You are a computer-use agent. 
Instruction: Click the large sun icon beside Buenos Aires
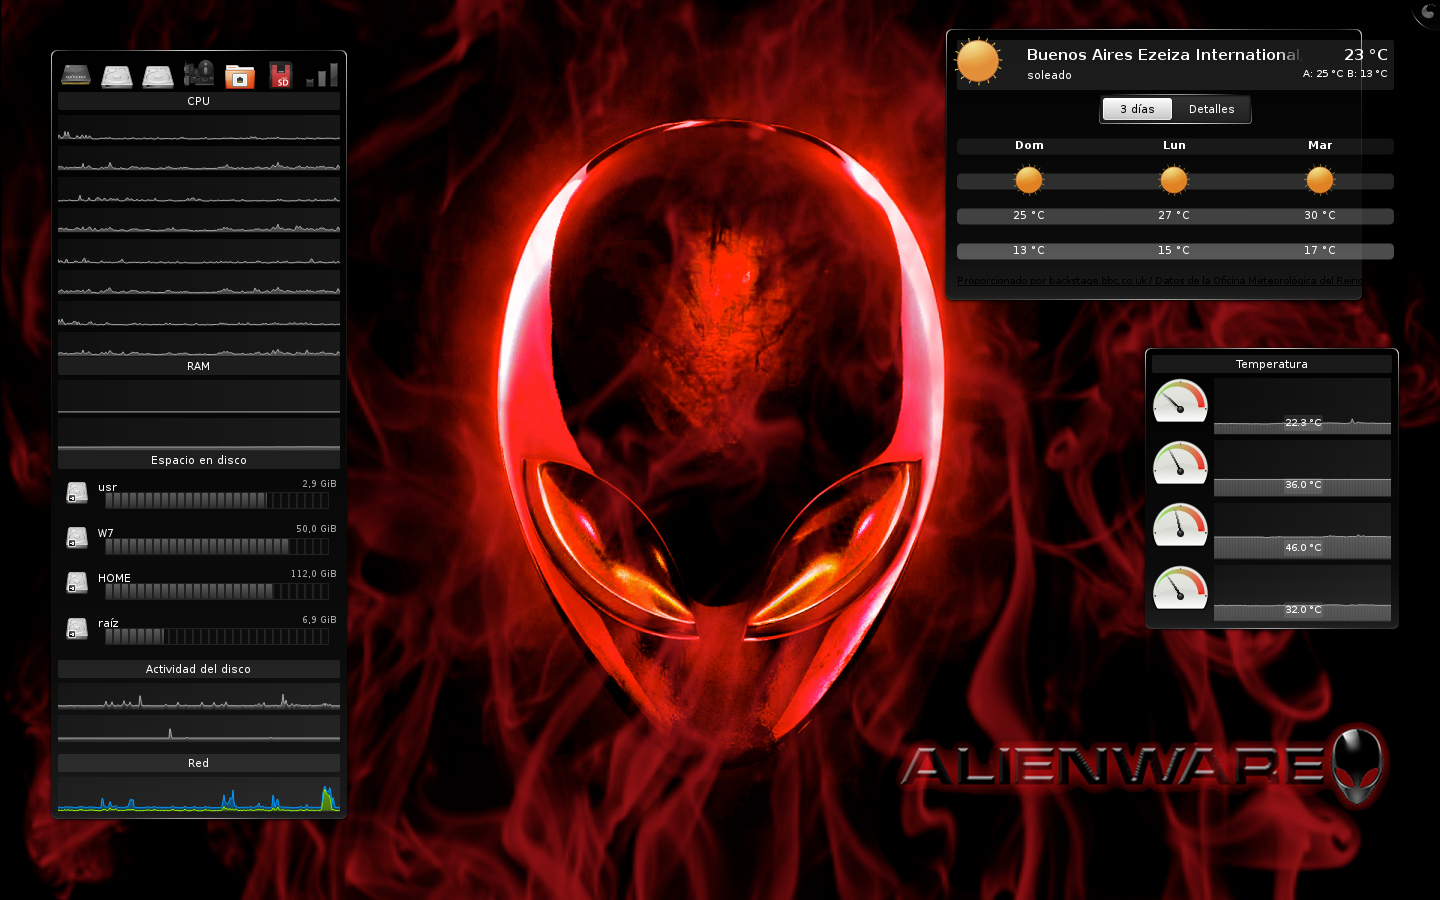978,61
